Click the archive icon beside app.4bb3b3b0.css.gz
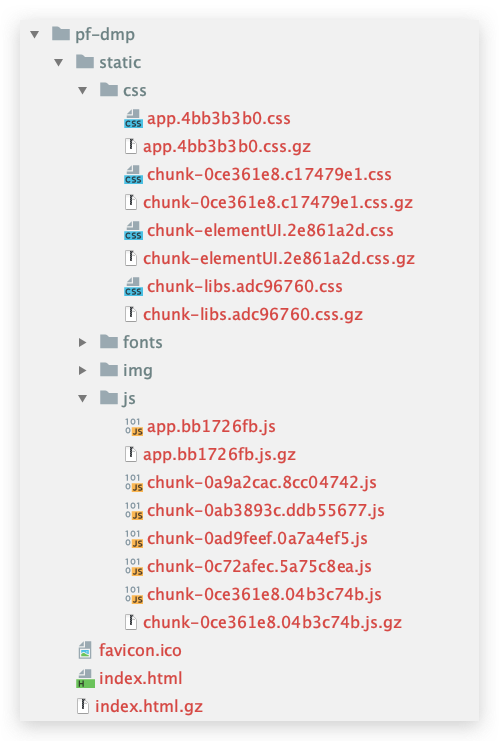The image size is (499, 741). (131, 146)
